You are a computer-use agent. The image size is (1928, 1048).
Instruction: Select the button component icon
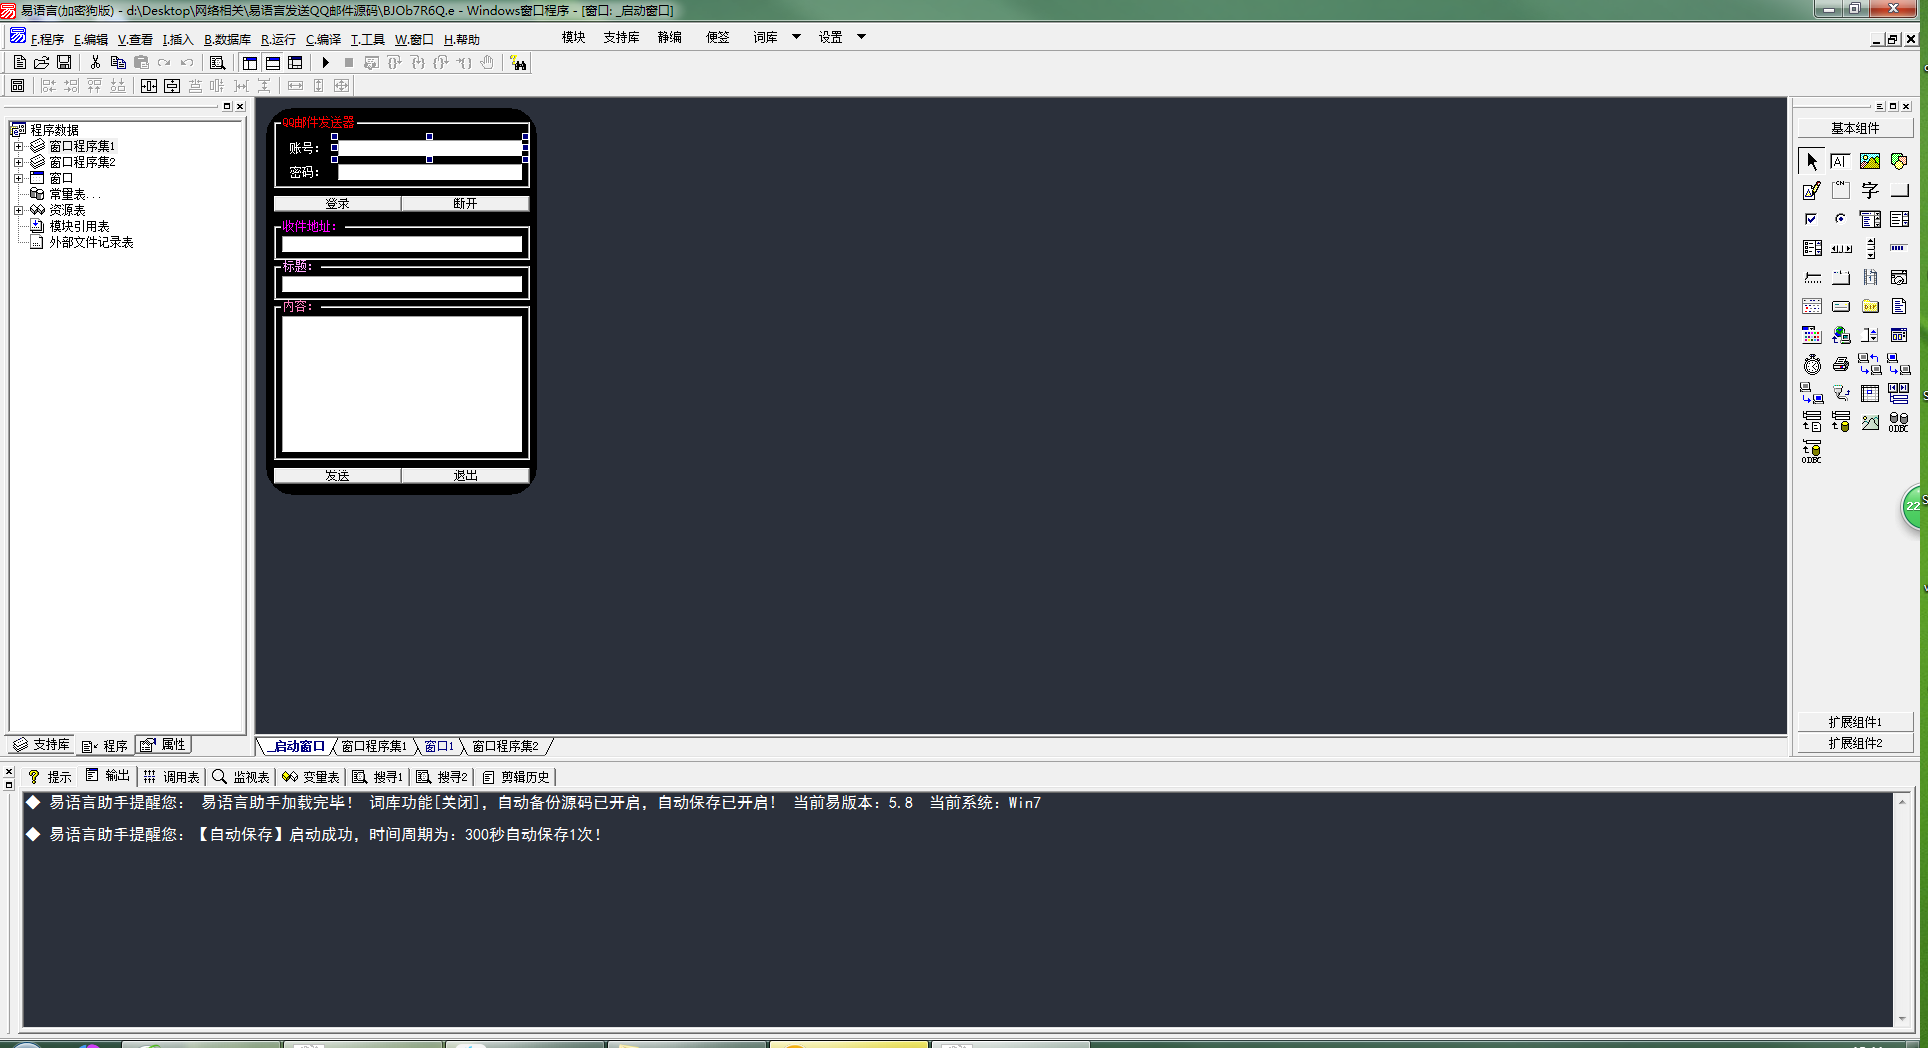(x=1898, y=190)
